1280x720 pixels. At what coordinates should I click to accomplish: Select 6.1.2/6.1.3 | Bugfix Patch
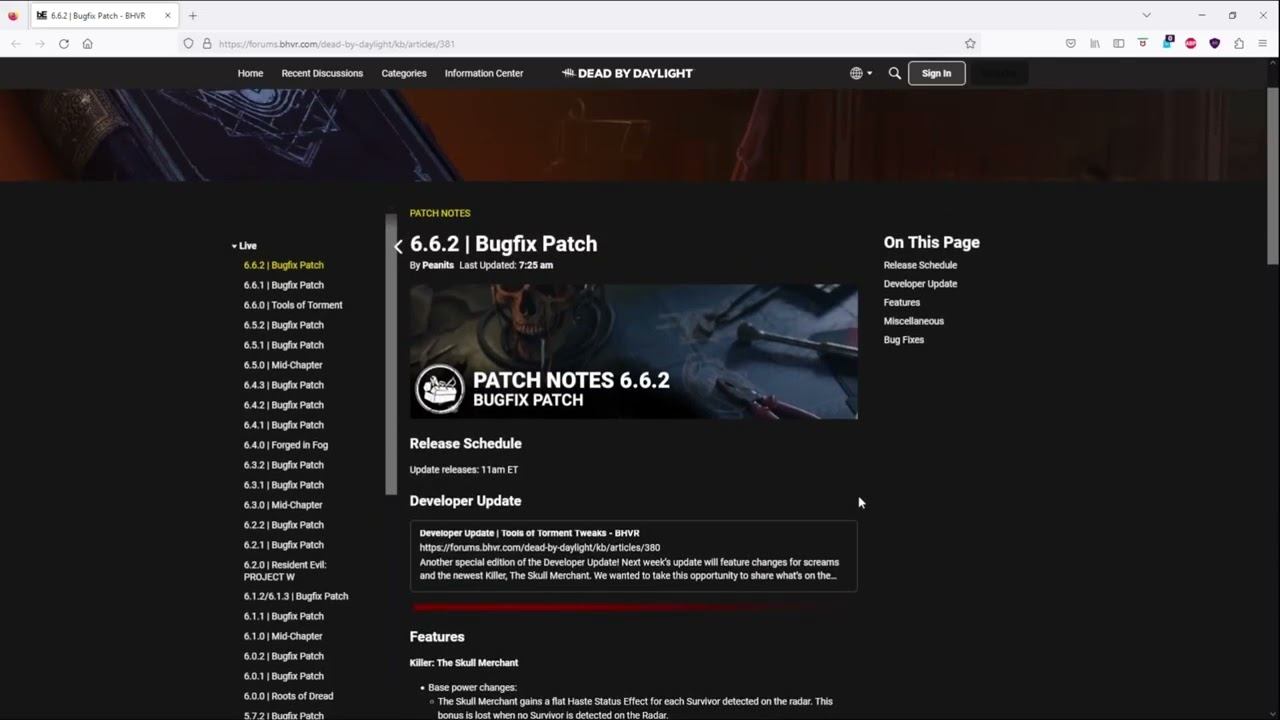tap(296, 596)
